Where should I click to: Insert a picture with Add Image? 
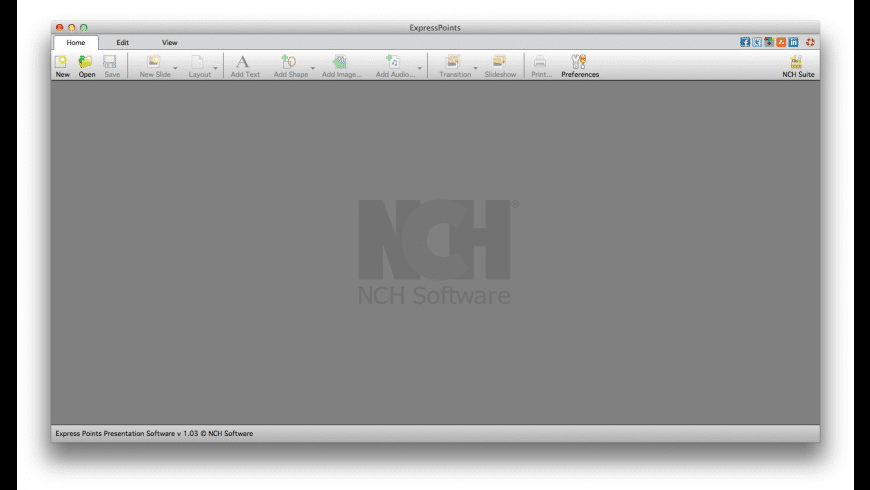341,66
